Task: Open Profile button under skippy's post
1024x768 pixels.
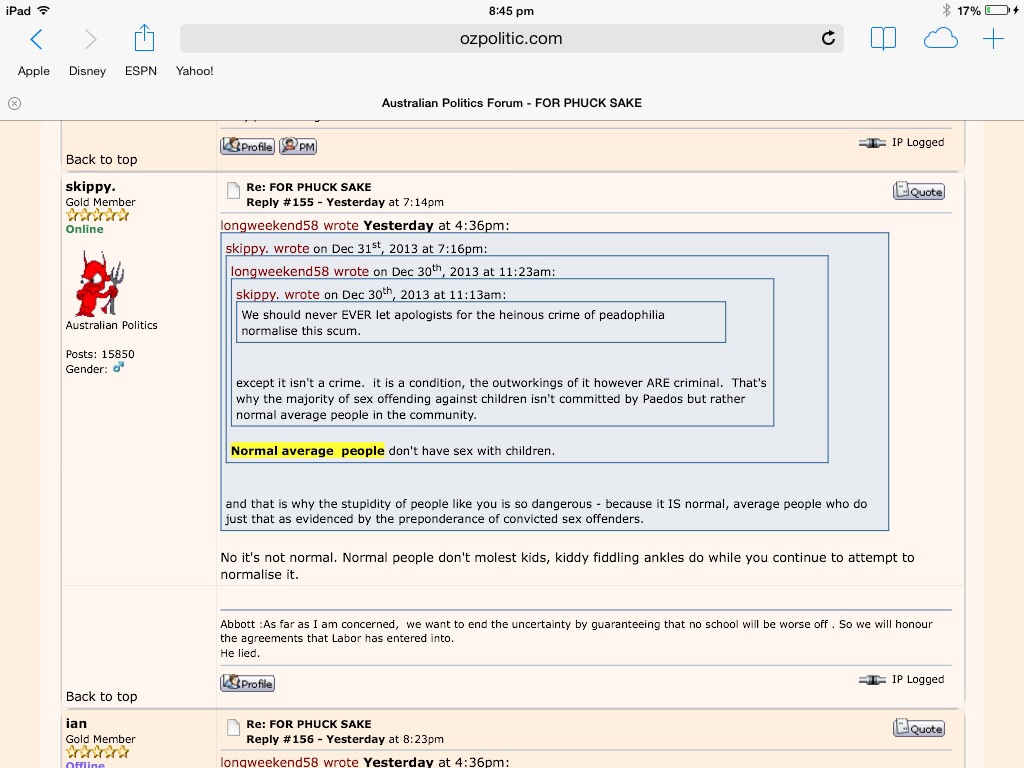Action: 247,684
